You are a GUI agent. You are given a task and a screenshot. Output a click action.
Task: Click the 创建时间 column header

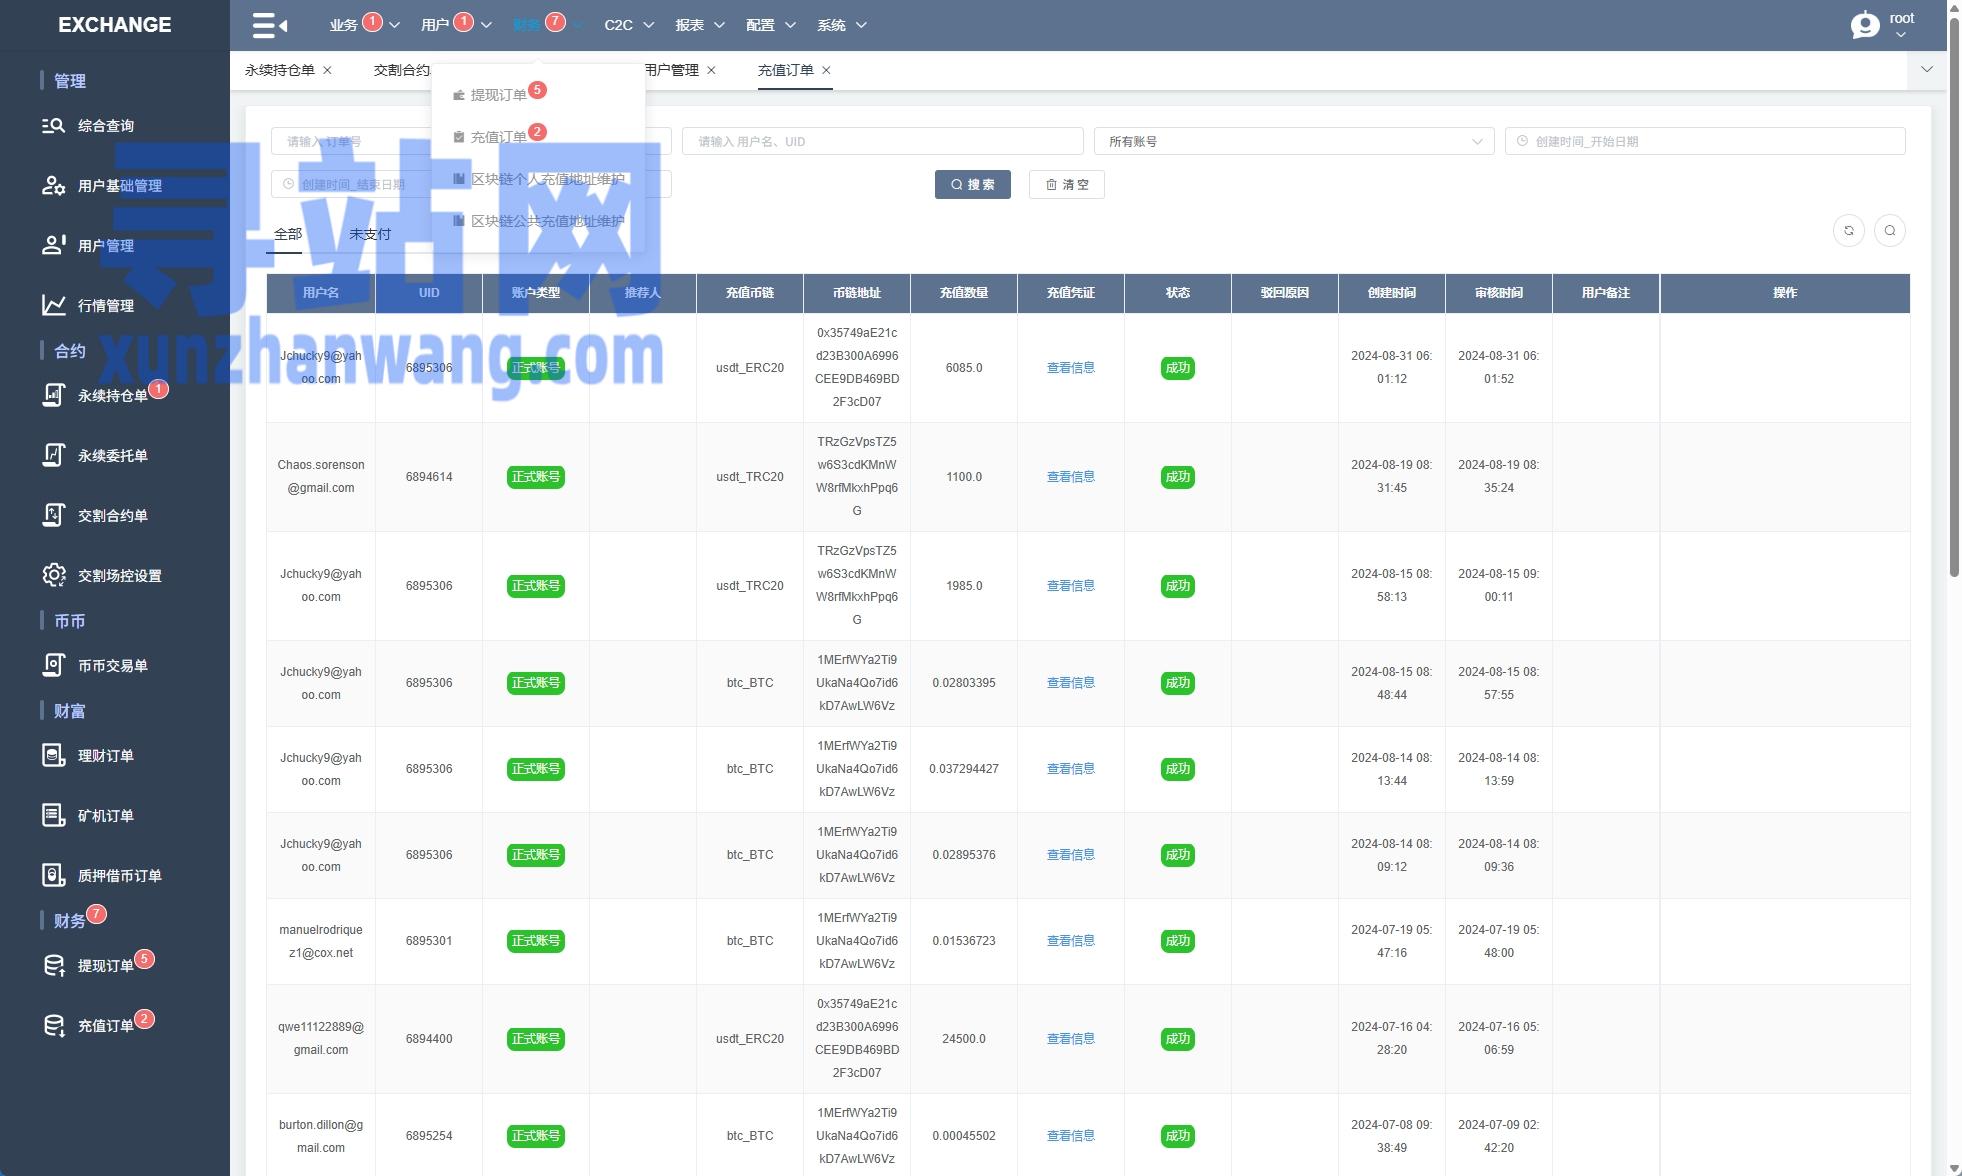1392,293
